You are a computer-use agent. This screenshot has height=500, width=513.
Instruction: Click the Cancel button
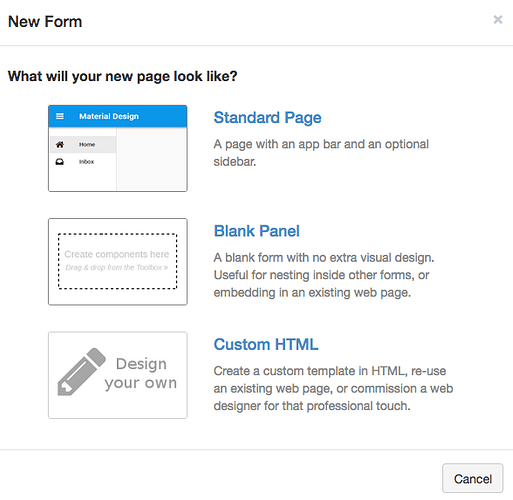click(x=473, y=478)
